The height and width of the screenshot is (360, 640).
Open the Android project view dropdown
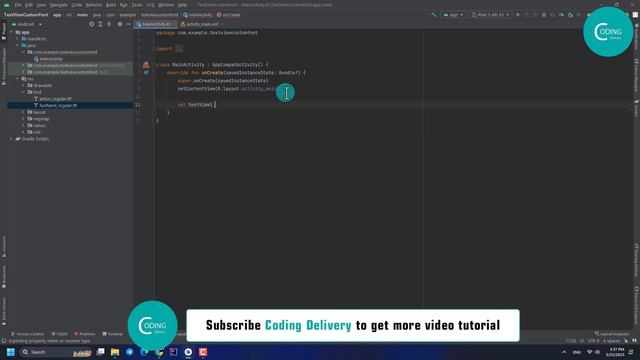pos(27,24)
